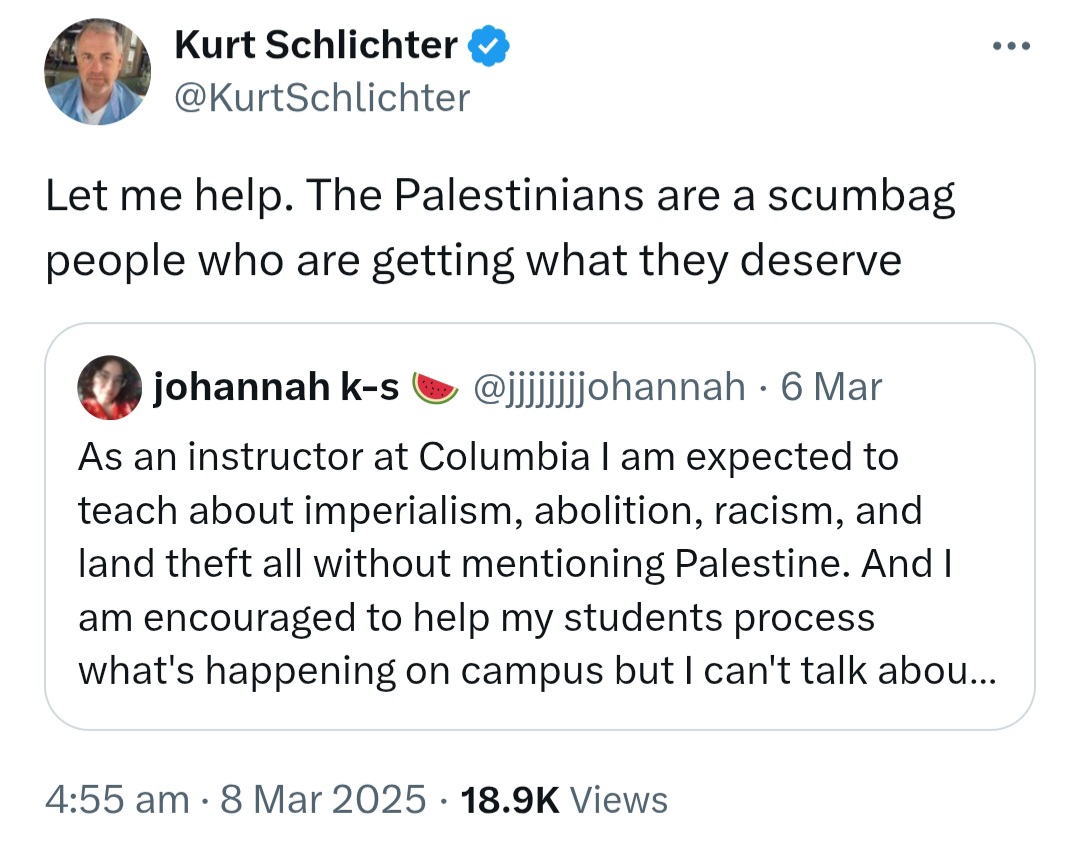The width and height of the screenshot is (1080, 844).
Task: Open the @KurtSchlichter handle link
Action: (322, 97)
